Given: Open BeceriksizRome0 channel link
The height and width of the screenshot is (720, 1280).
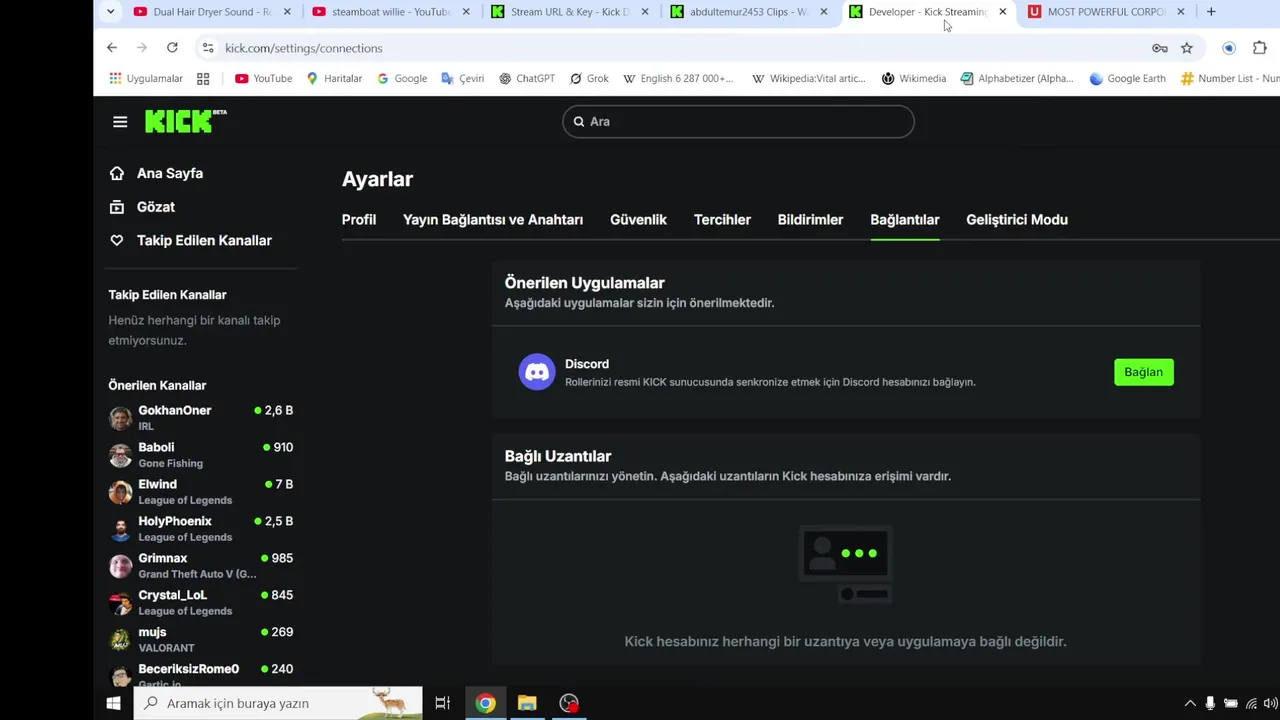Looking at the screenshot, I should click(189, 669).
